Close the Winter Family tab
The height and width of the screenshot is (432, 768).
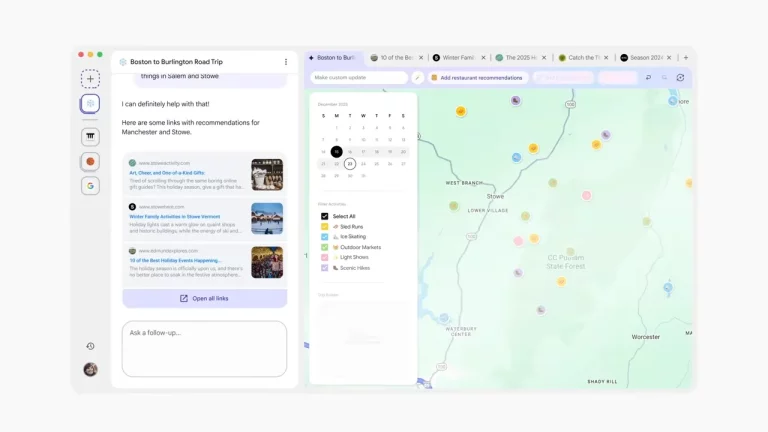(485, 58)
